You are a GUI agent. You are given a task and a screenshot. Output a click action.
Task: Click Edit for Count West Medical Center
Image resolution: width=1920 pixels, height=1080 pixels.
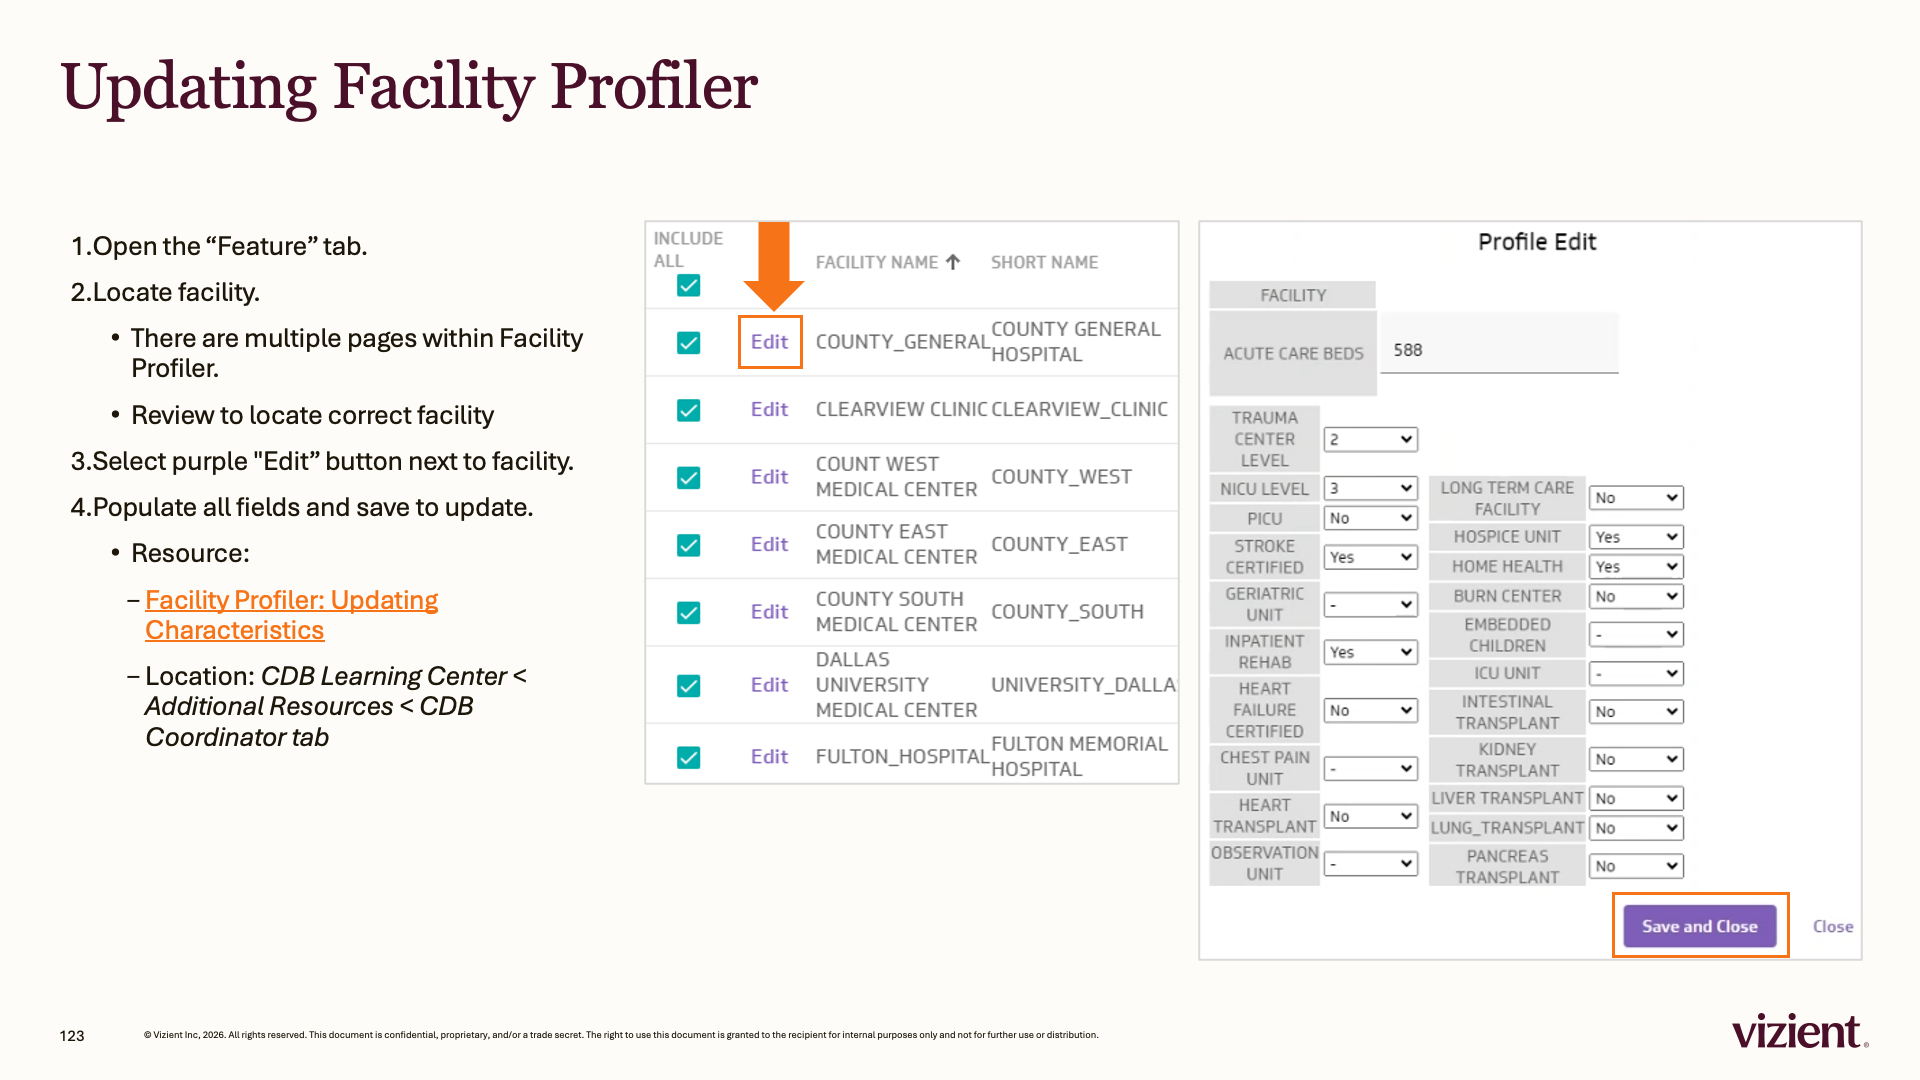point(769,477)
